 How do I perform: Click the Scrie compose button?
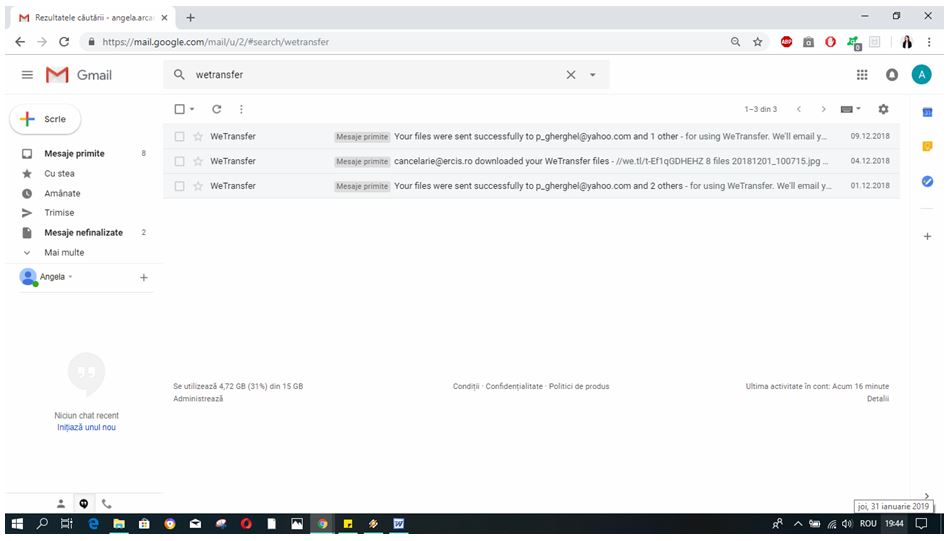click(x=45, y=119)
